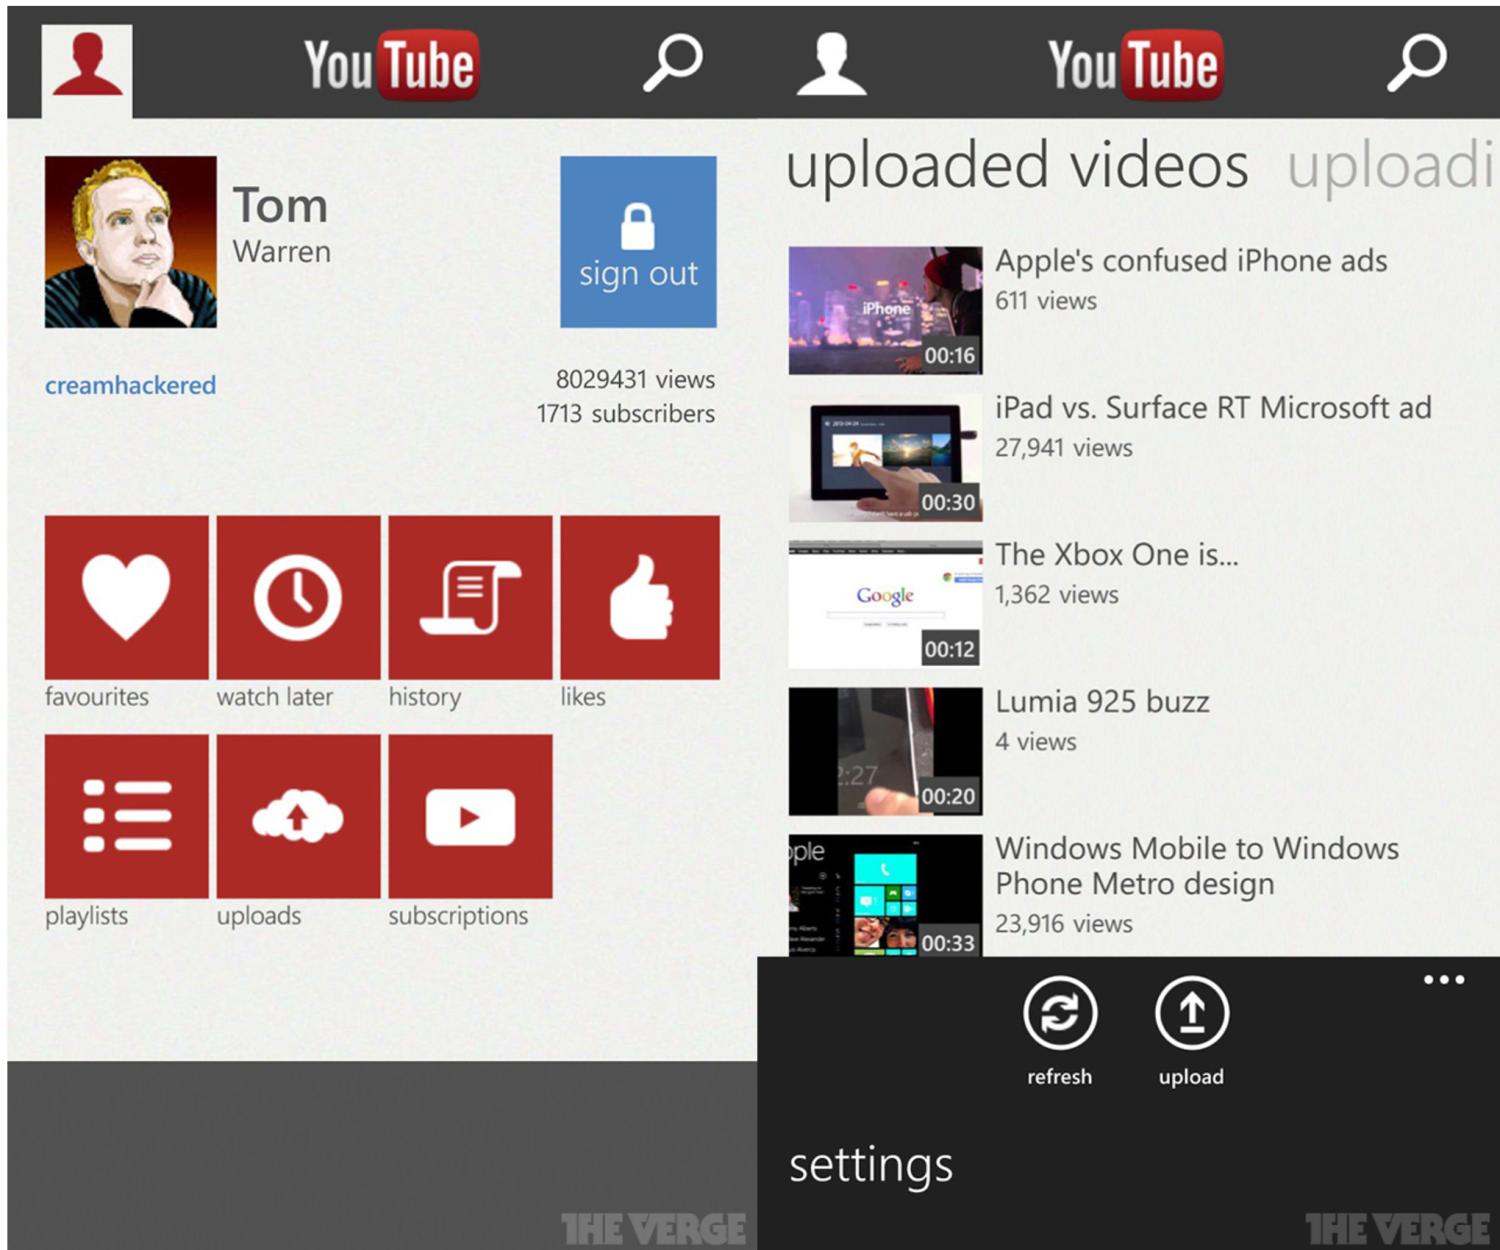
Task: Click the "refresh" label under the icon
Action: click(1060, 1077)
